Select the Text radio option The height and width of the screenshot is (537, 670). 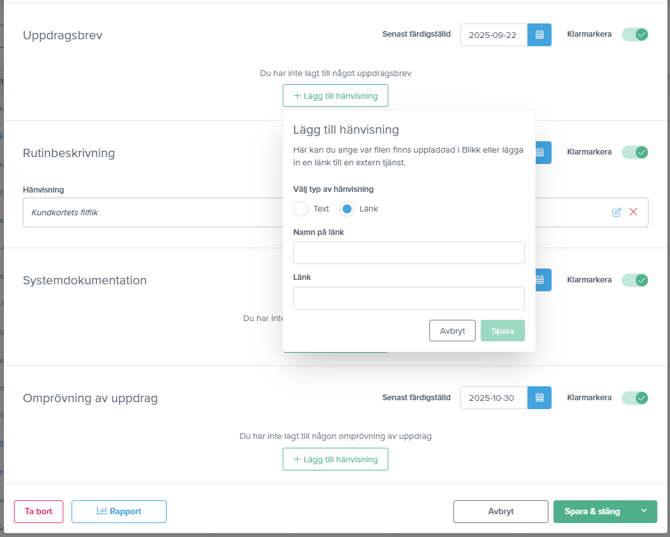pyautogui.click(x=301, y=209)
